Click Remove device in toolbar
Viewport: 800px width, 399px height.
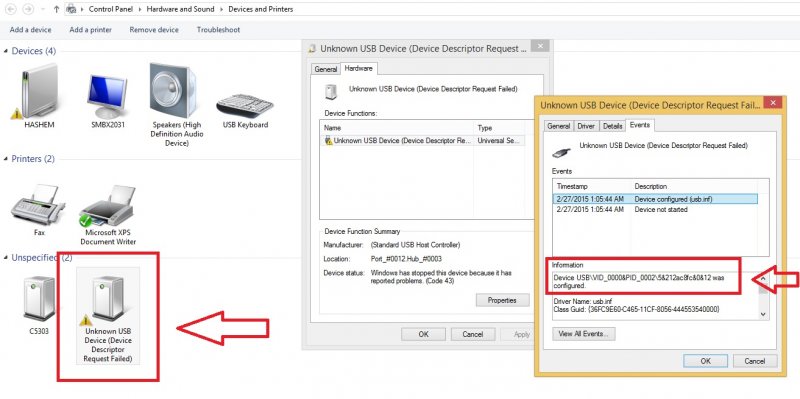click(x=154, y=30)
